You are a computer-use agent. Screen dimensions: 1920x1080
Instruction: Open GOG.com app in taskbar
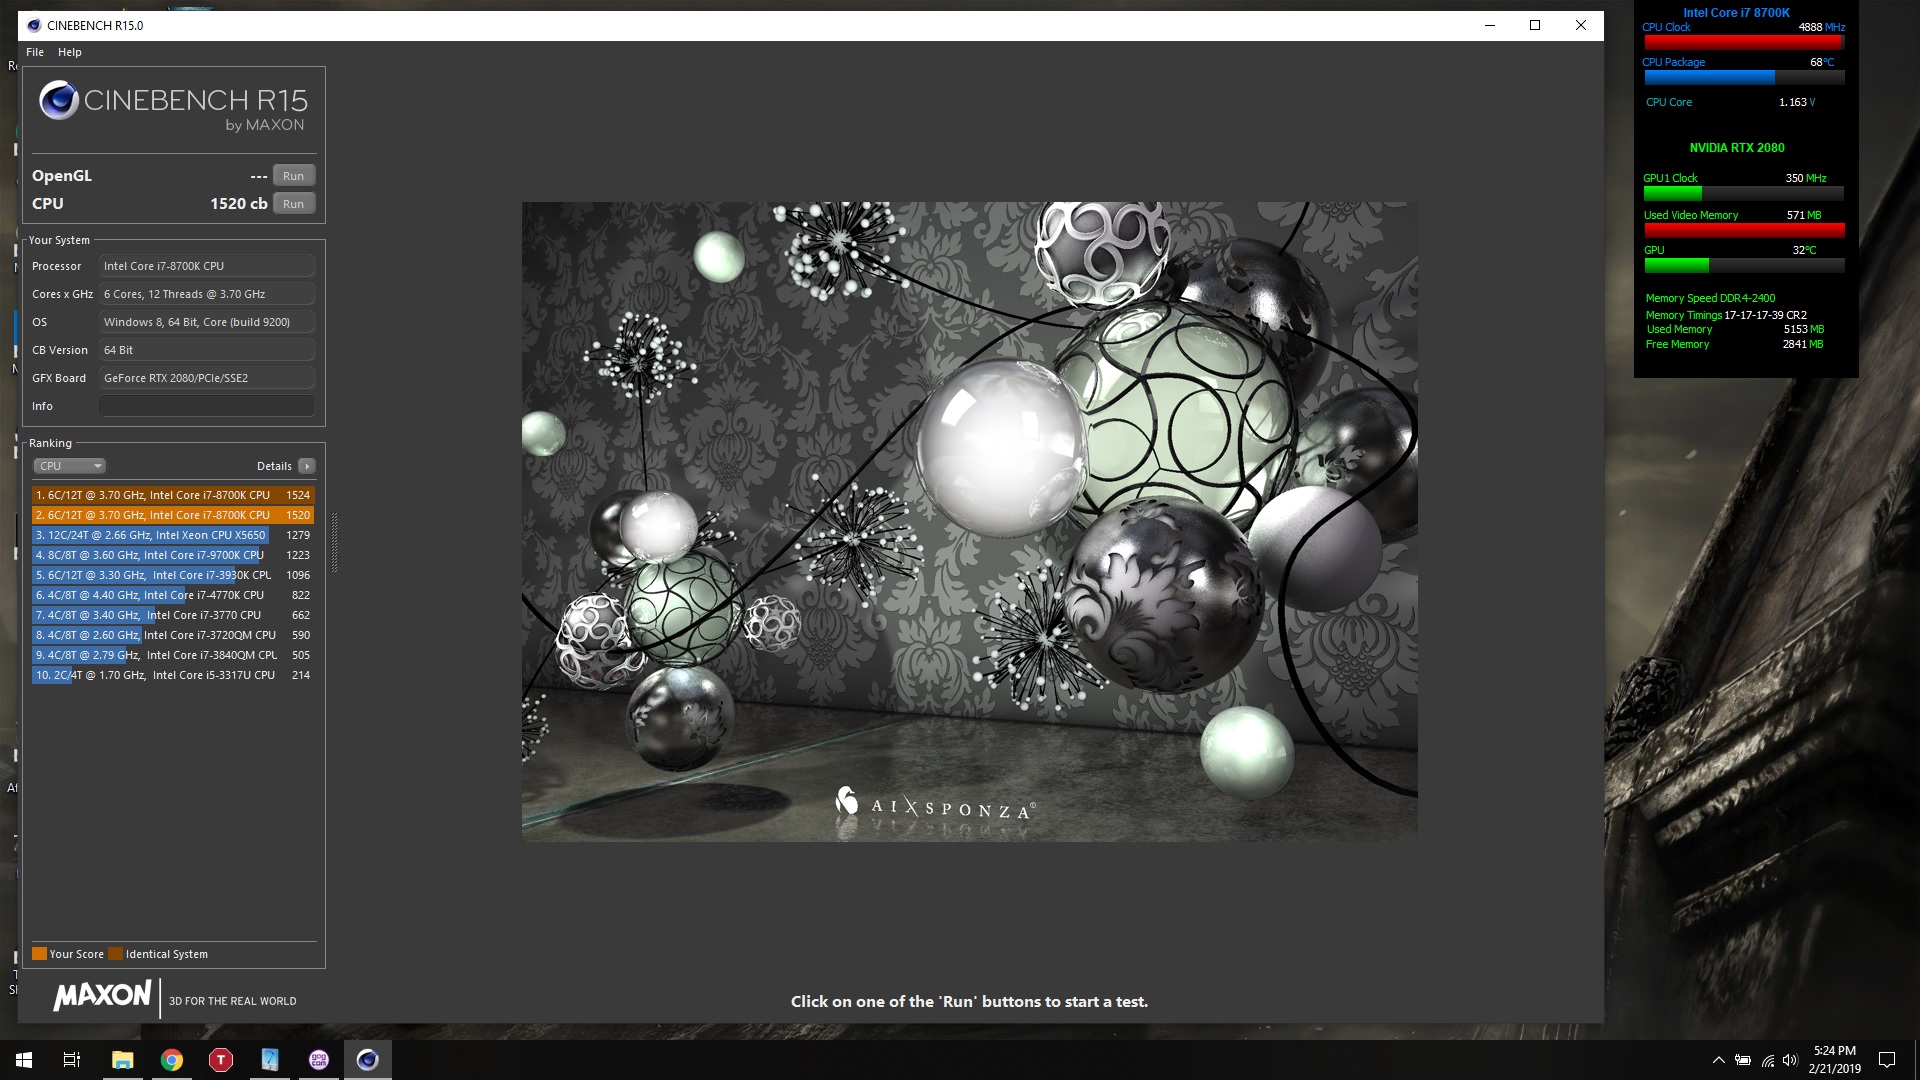(x=318, y=1060)
